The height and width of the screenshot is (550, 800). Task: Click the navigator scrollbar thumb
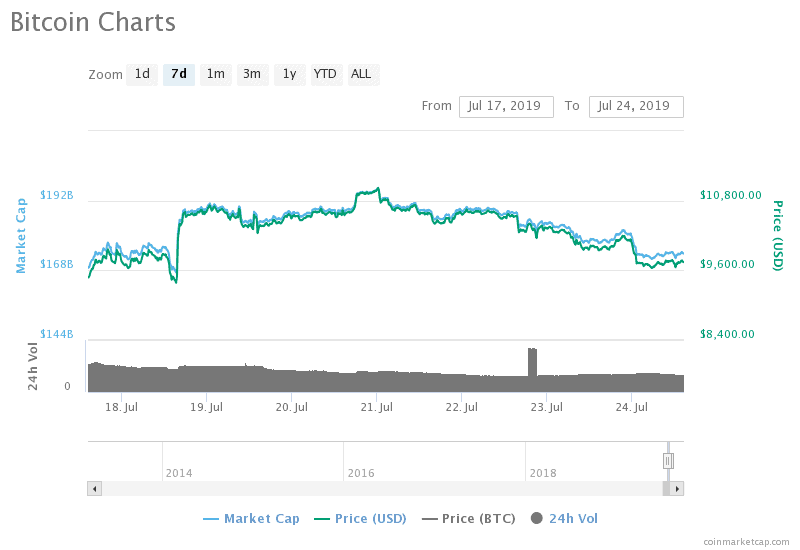[666, 489]
